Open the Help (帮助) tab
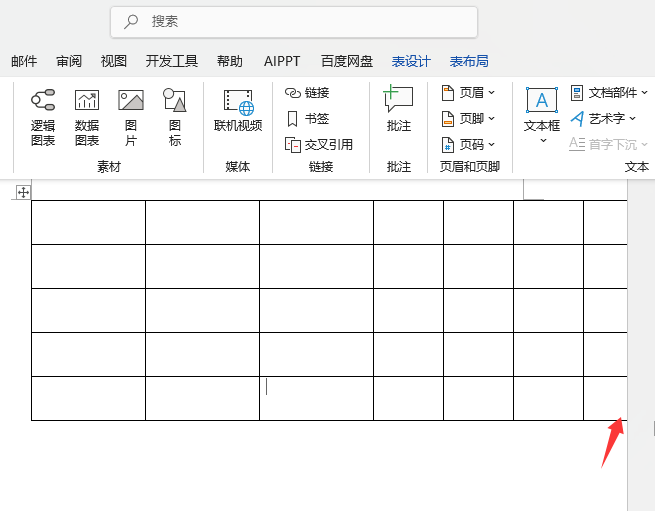Viewport: 655px width, 511px height. [x=229, y=61]
